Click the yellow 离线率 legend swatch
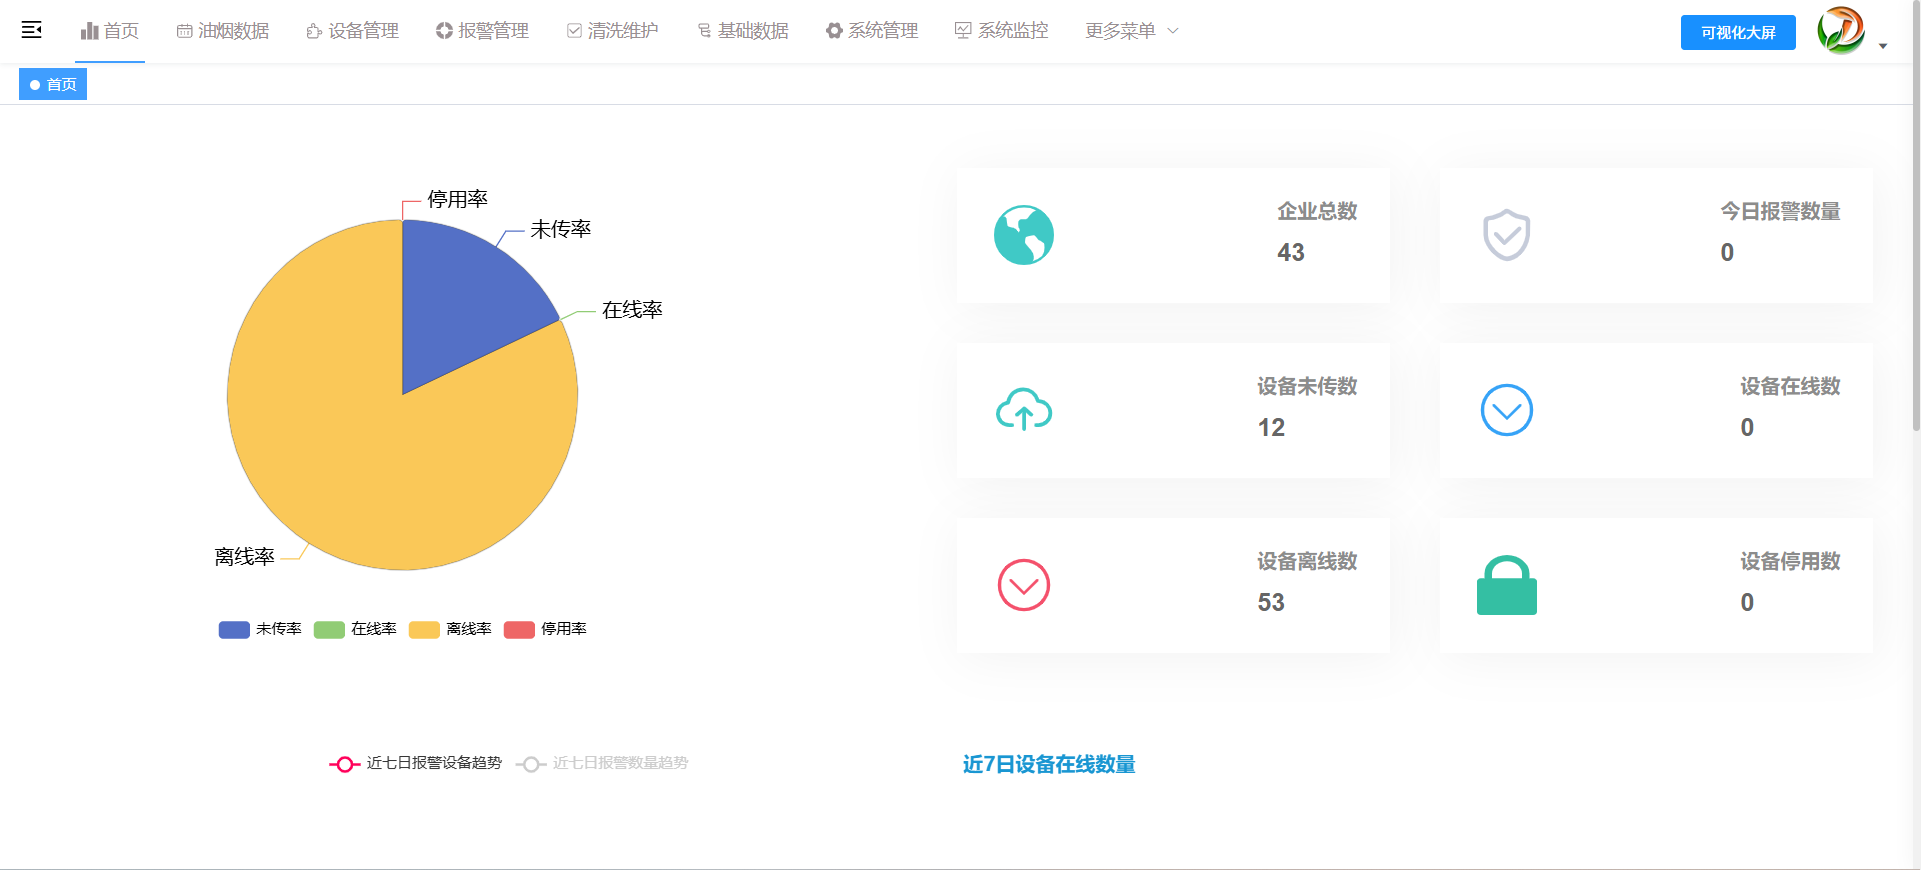The width and height of the screenshot is (1921, 870). (x=424, y=629)
